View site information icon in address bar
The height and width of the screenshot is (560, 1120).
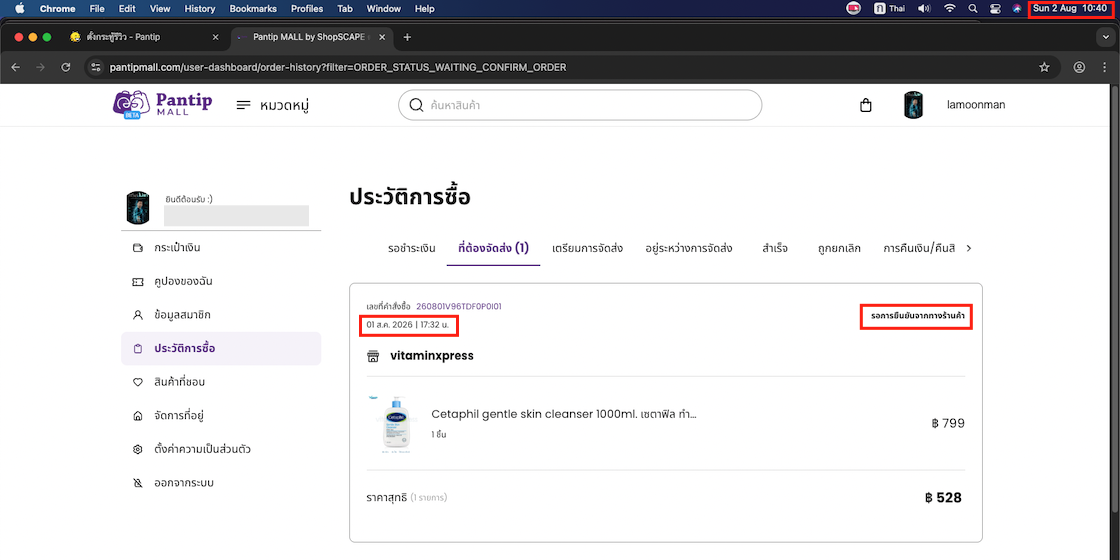point(96,67)
